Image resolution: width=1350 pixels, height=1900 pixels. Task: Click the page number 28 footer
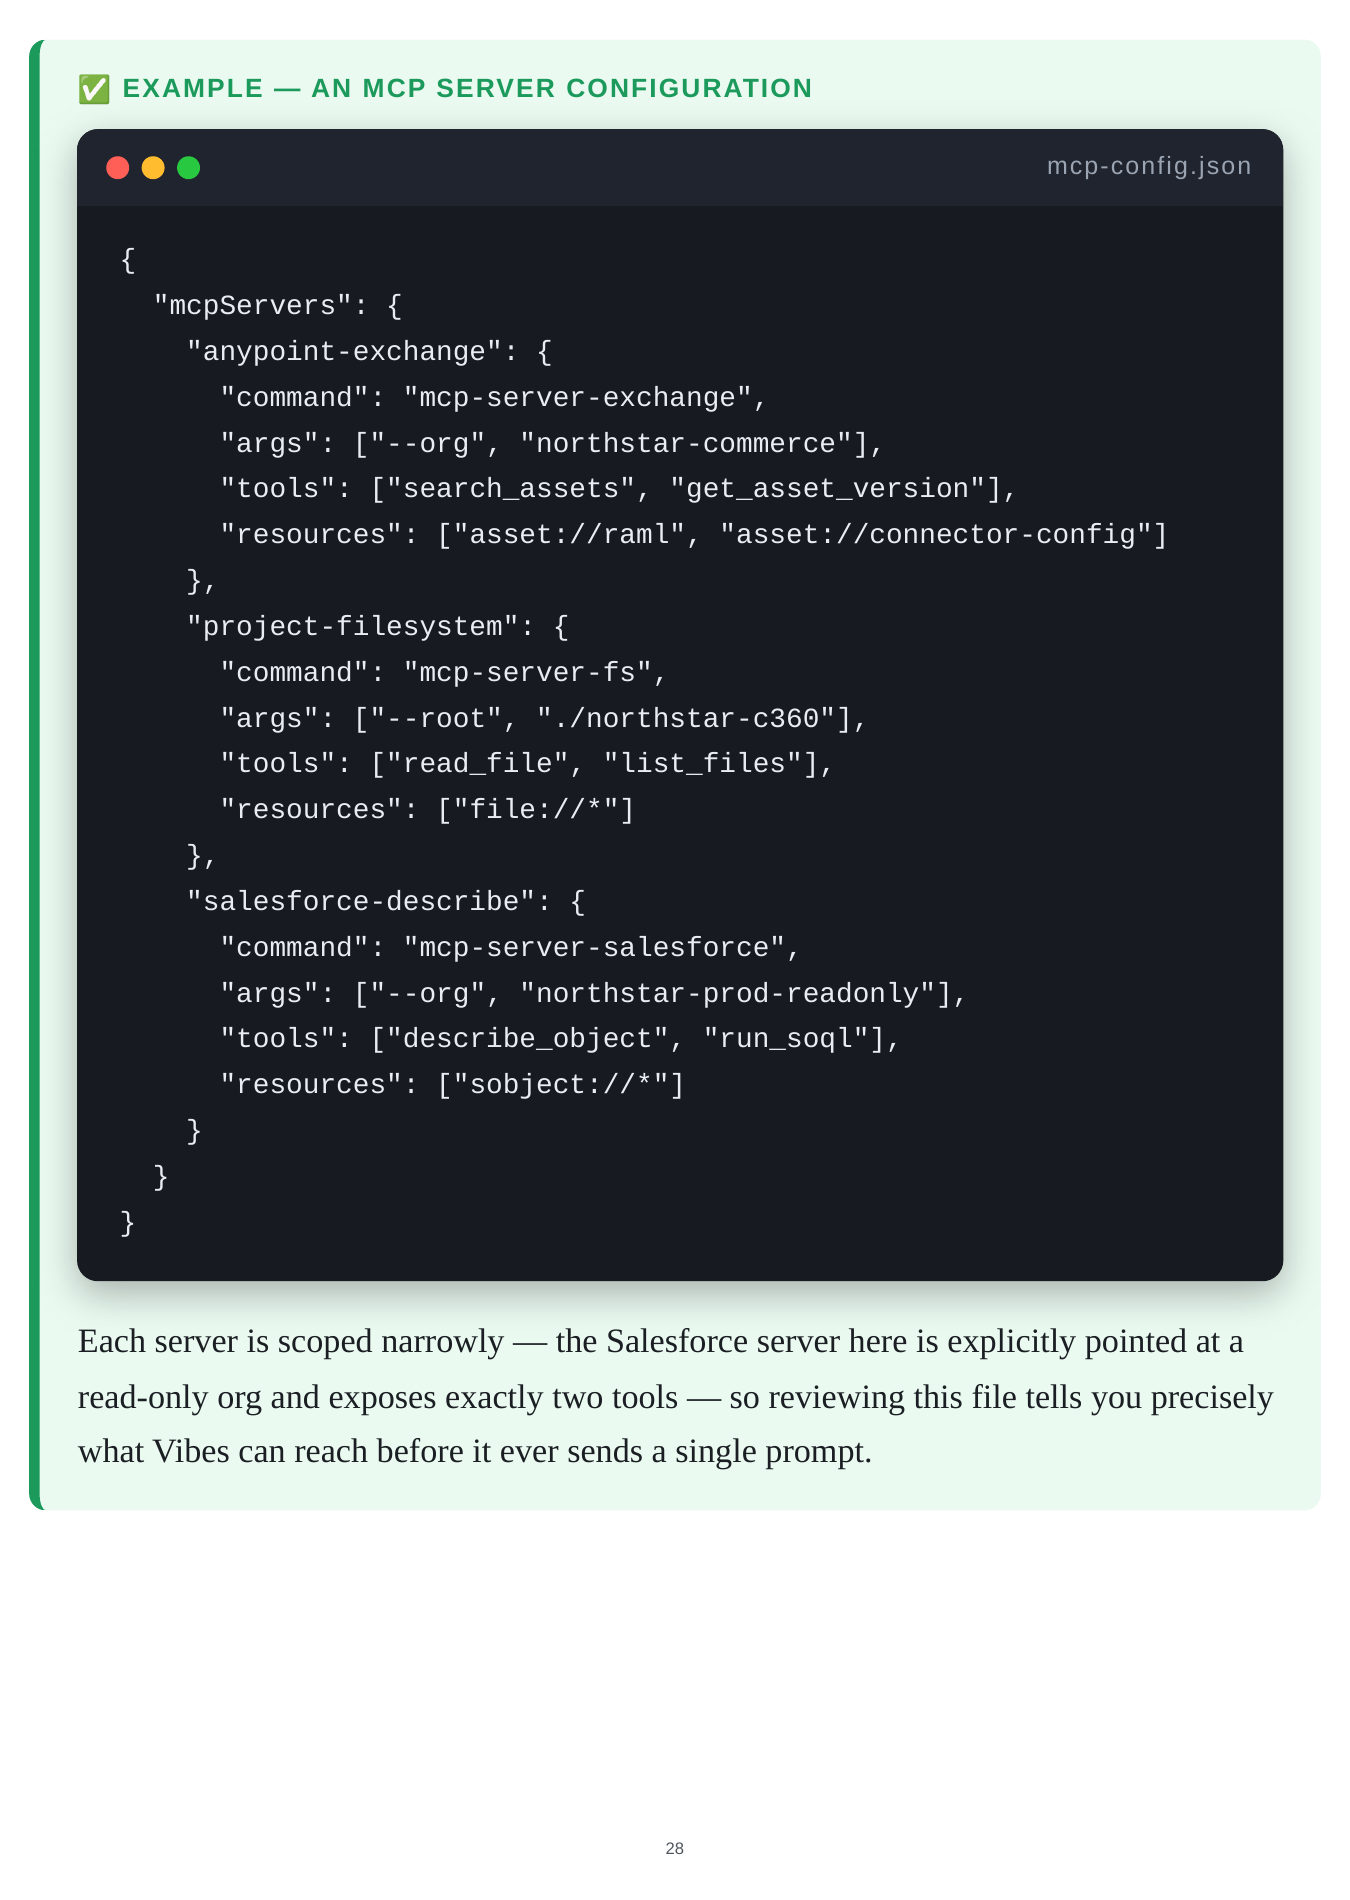(x=675, y=1849)
